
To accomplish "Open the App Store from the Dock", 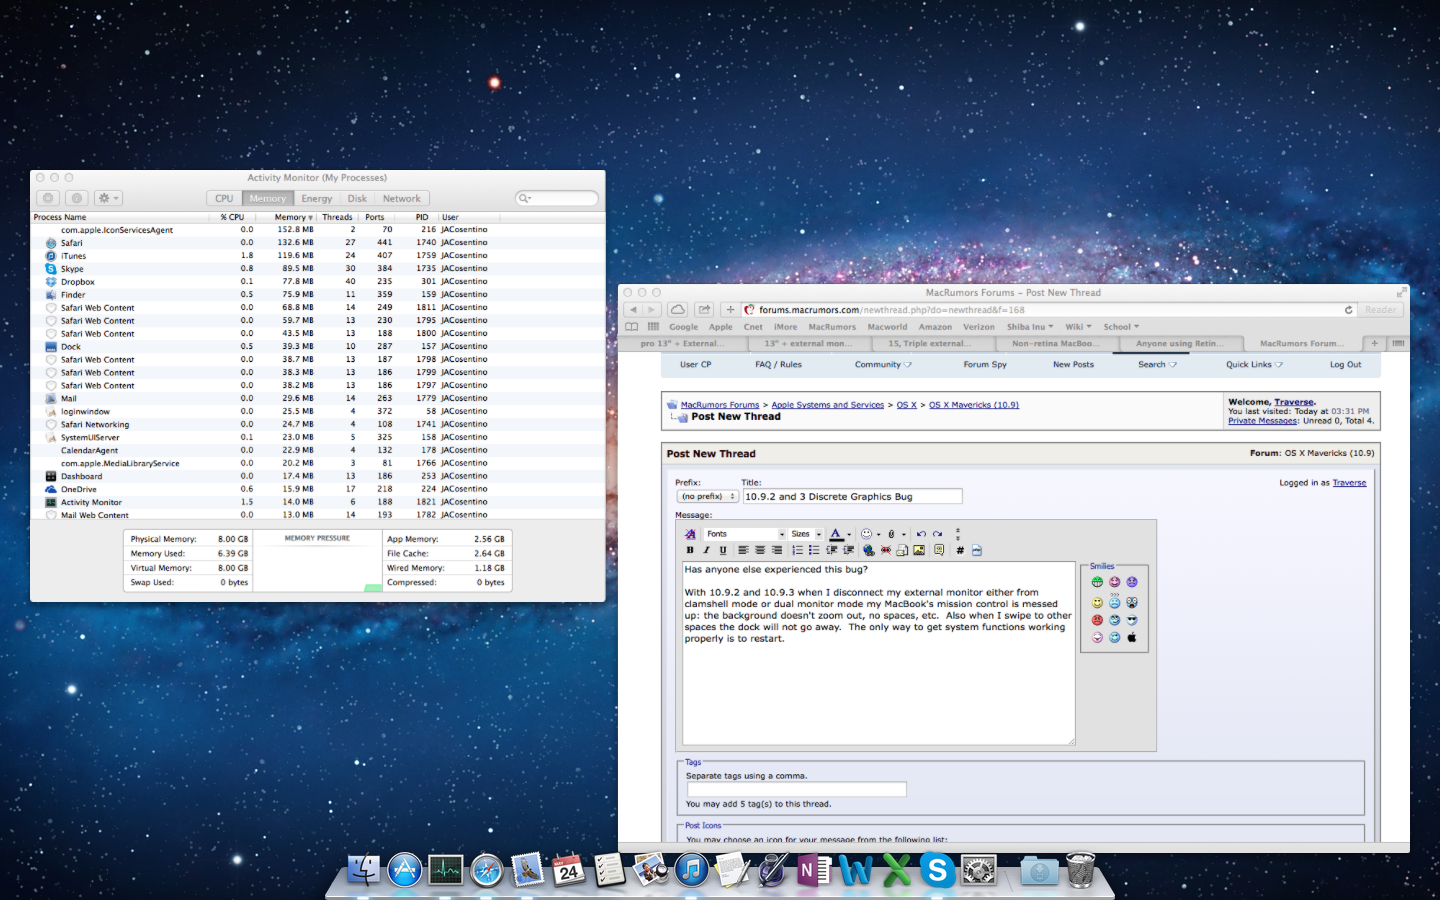I will pos(405,870).
